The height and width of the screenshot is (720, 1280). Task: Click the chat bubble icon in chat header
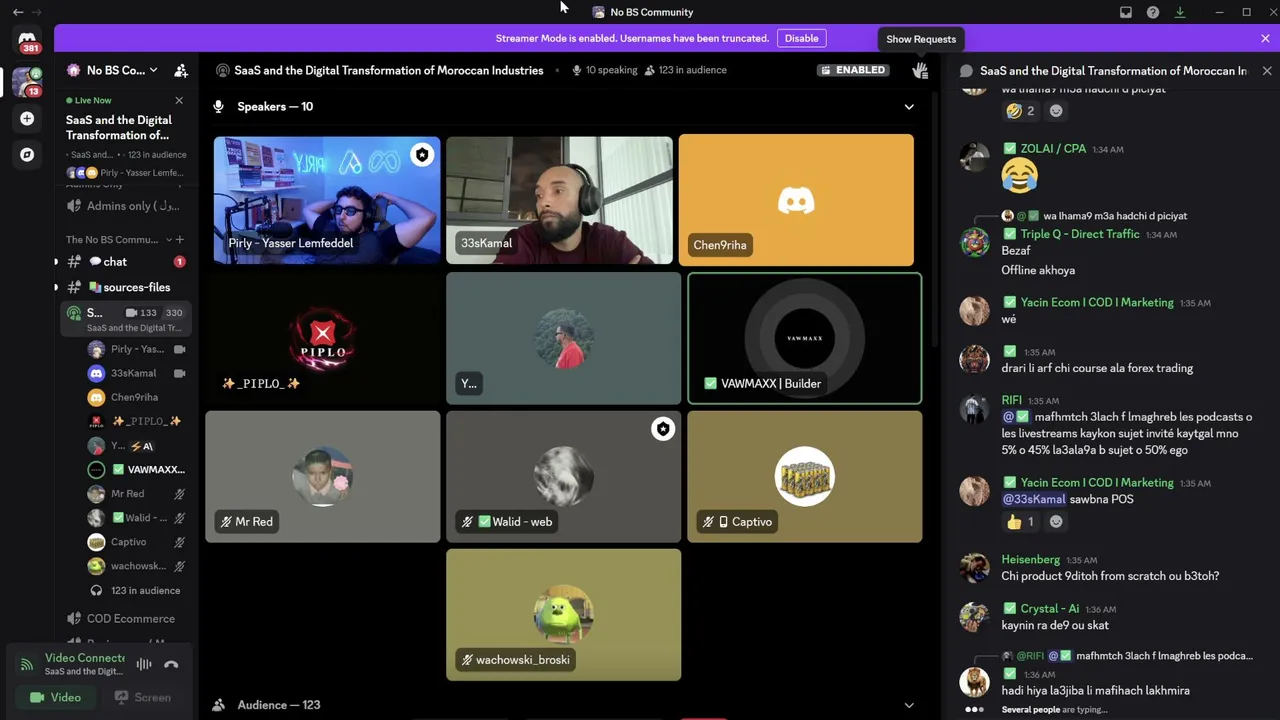tap(966, 71)
